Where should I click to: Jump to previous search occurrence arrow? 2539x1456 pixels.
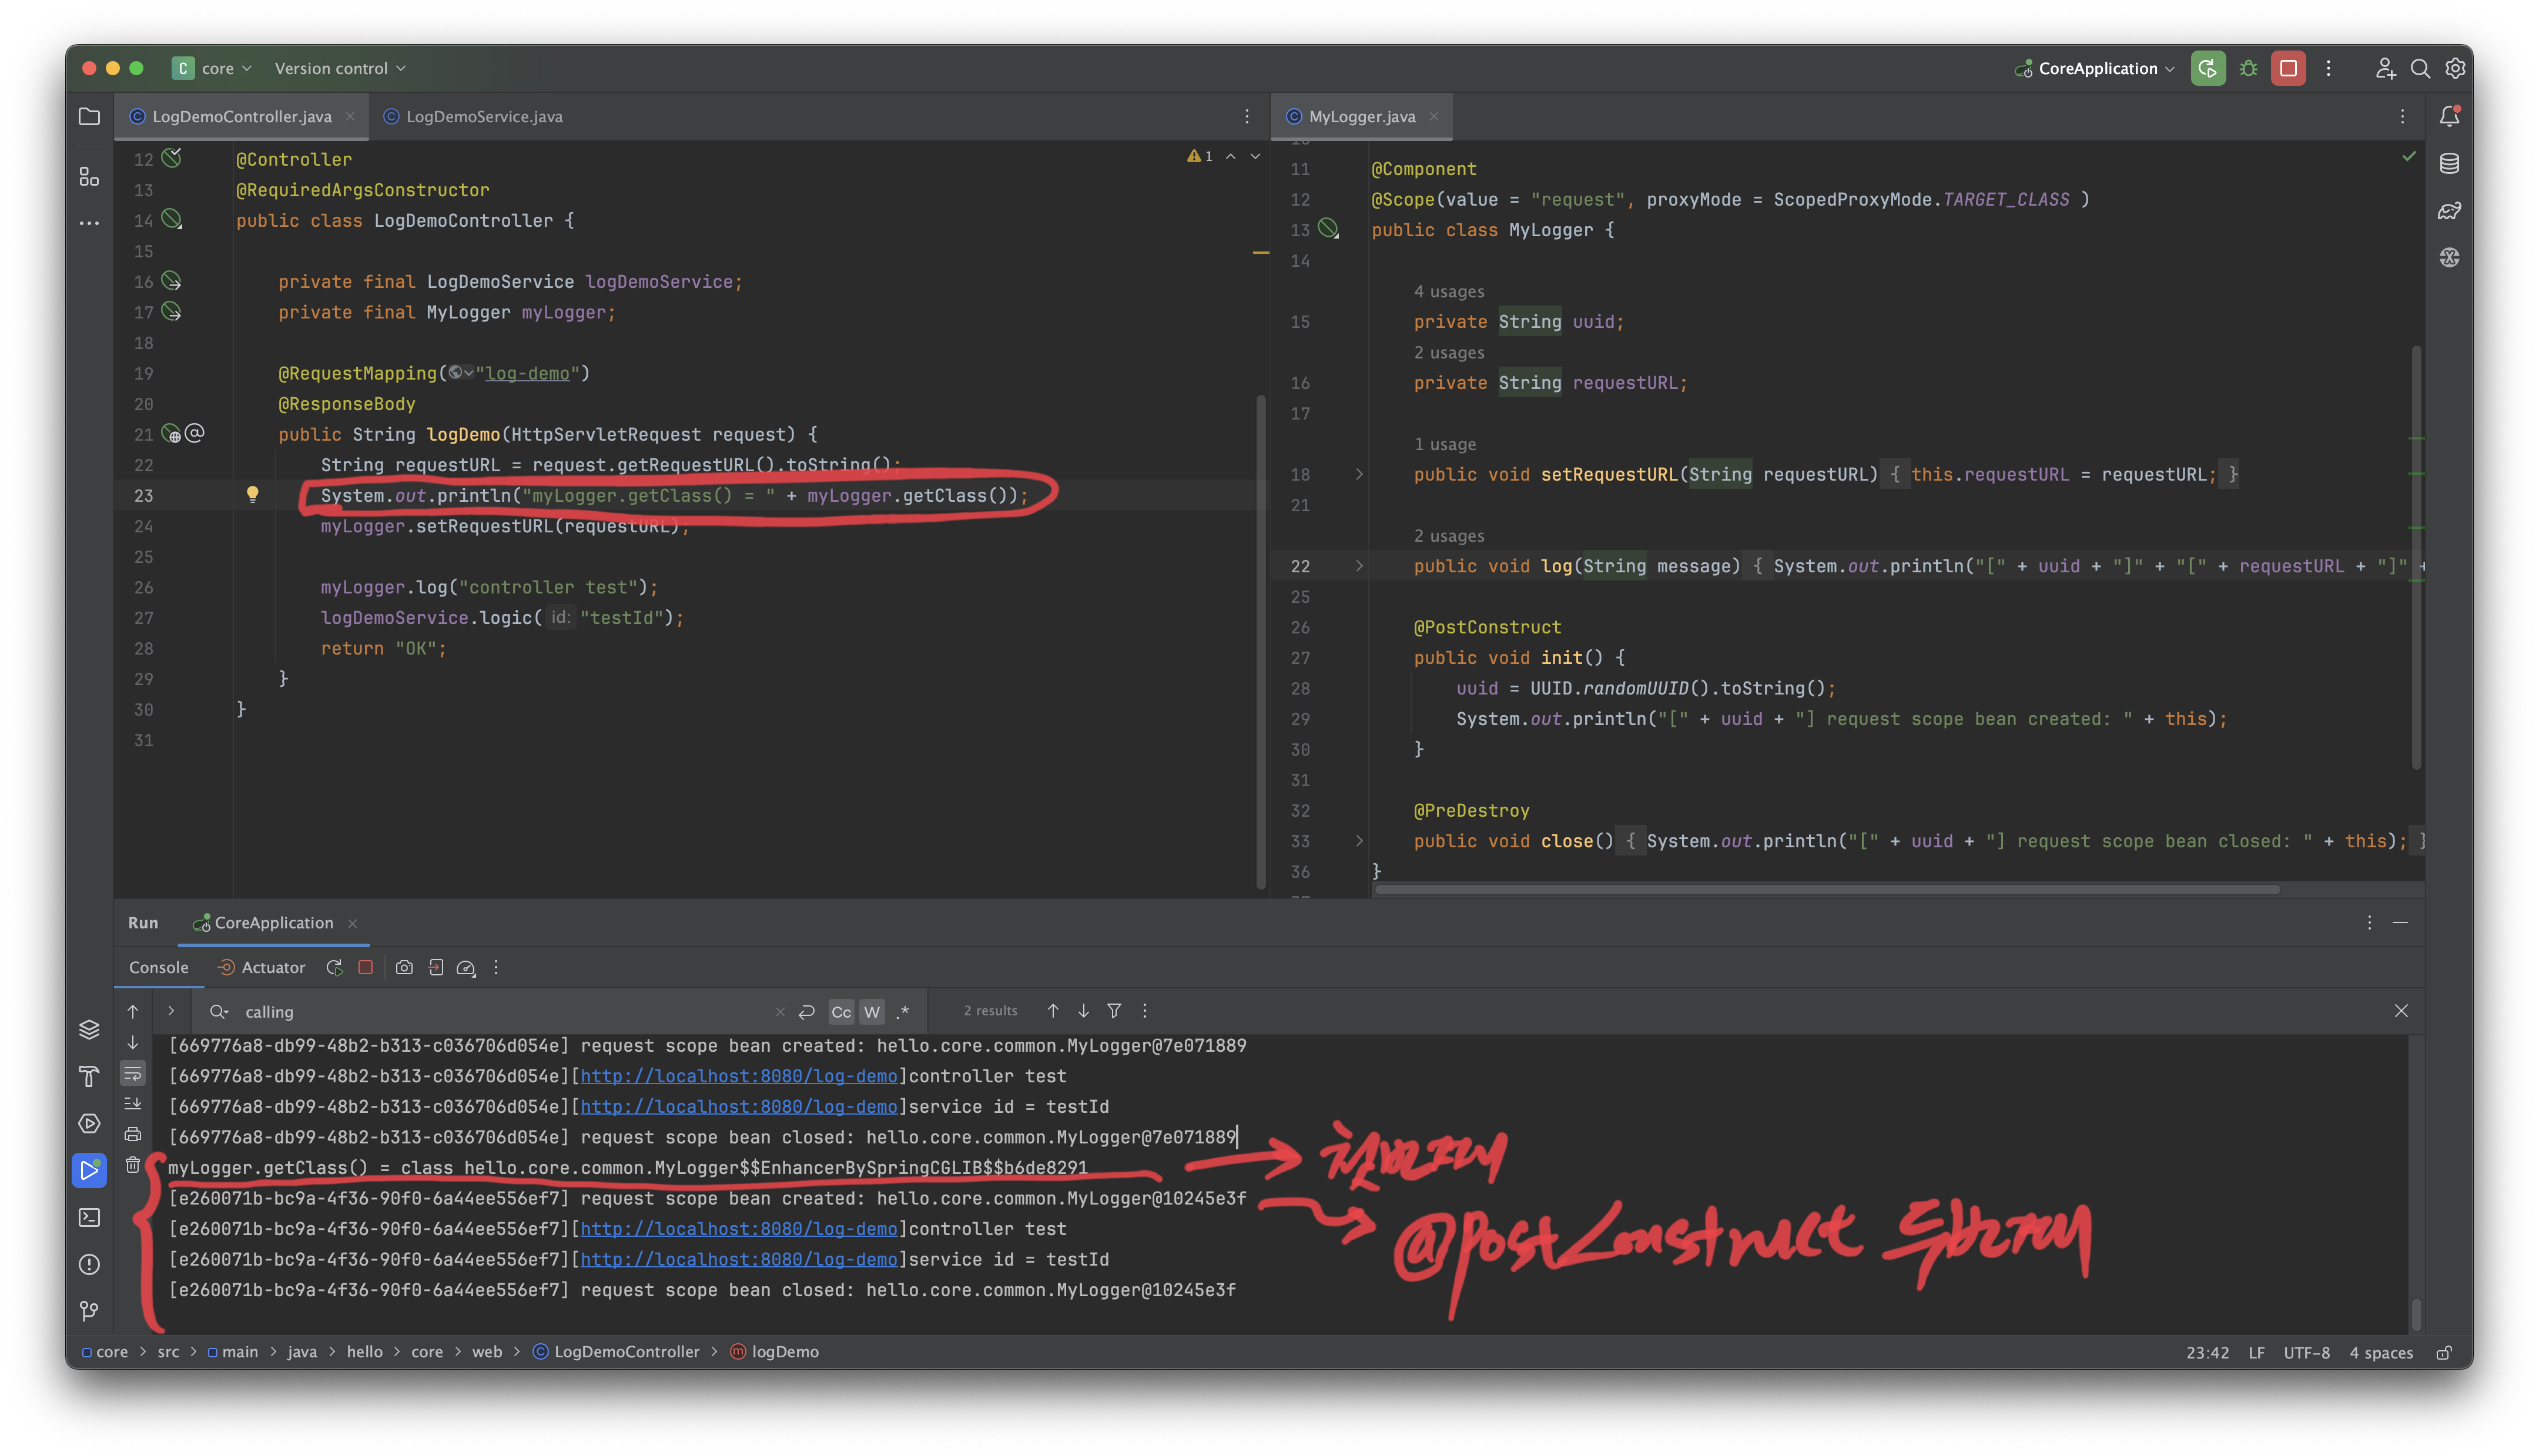pyautogui.click(x=1052, y=1011)
